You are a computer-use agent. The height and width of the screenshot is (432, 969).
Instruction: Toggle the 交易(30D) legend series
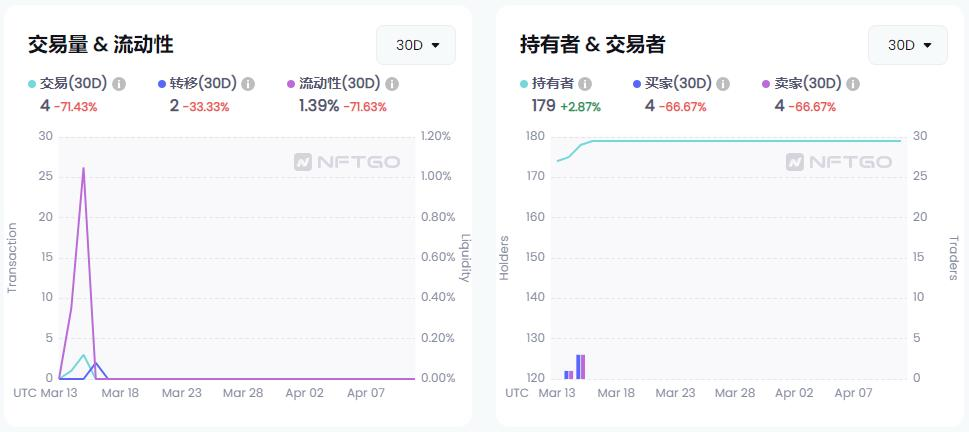click(68, 83)
